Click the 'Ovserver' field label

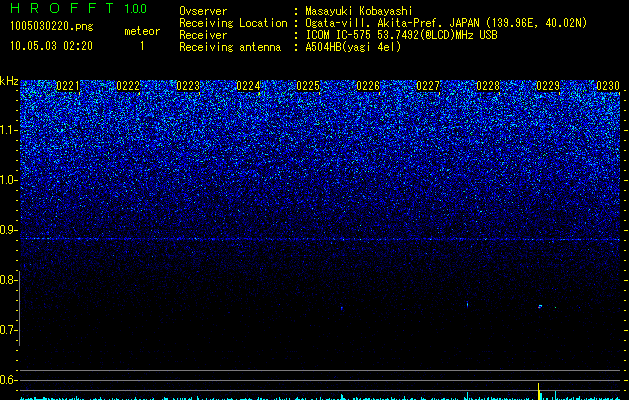[x=203, y=11]
